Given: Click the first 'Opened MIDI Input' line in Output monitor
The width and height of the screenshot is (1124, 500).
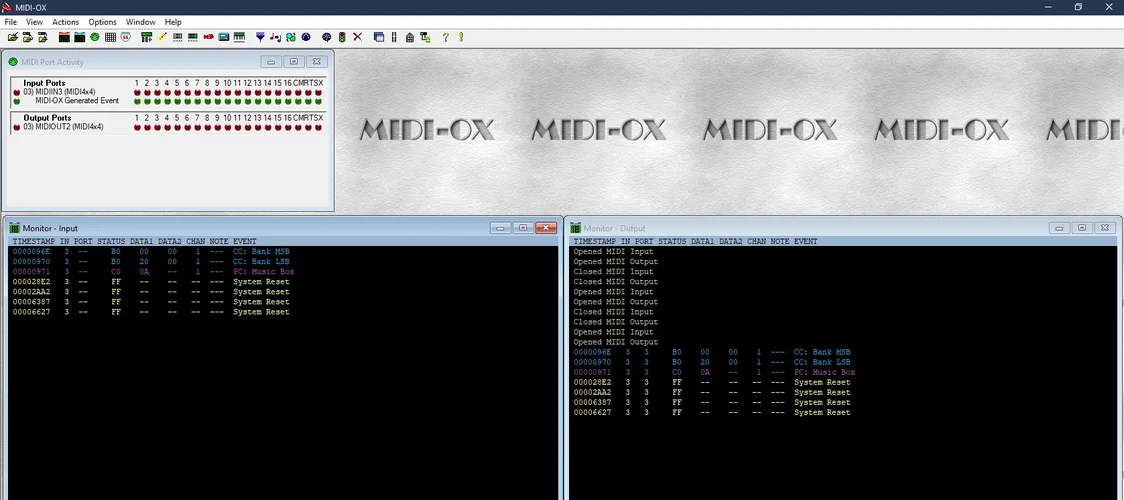Looking at the screenshot, I should point(614,251).
